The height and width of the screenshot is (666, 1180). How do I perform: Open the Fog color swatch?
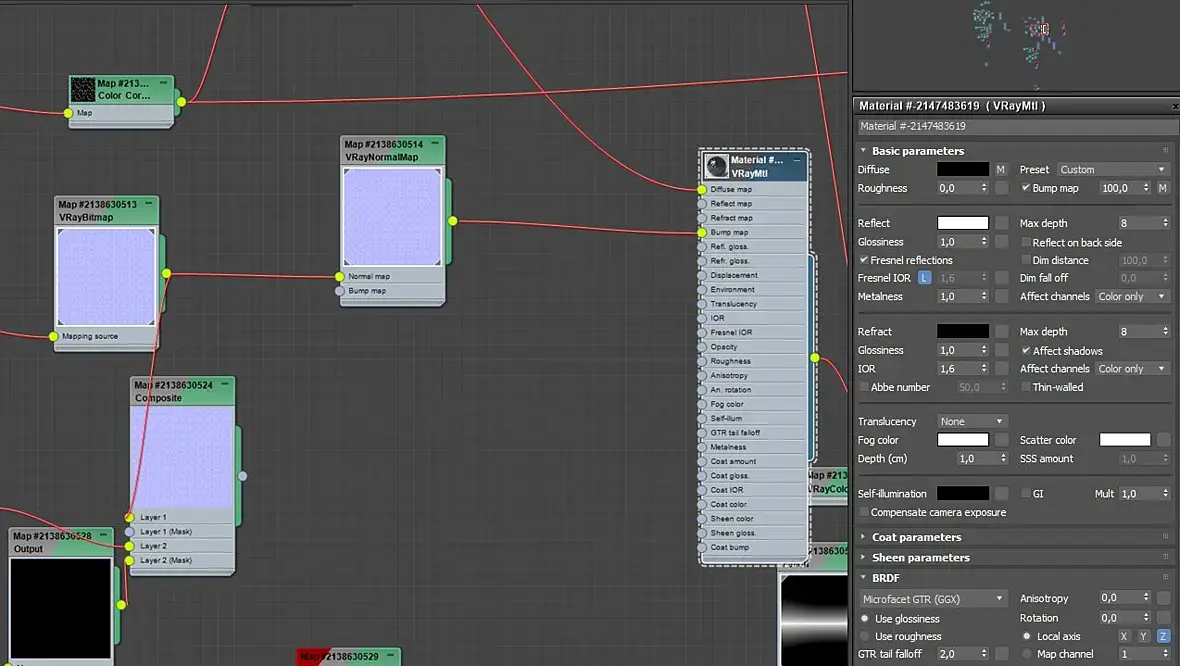pyautogui.click(x=963, y=439)
